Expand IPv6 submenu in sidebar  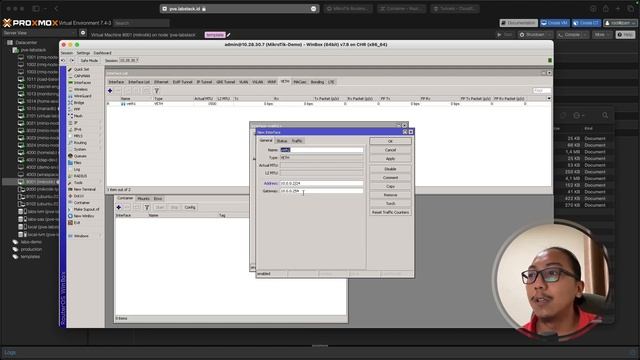(x=85, y=129)
